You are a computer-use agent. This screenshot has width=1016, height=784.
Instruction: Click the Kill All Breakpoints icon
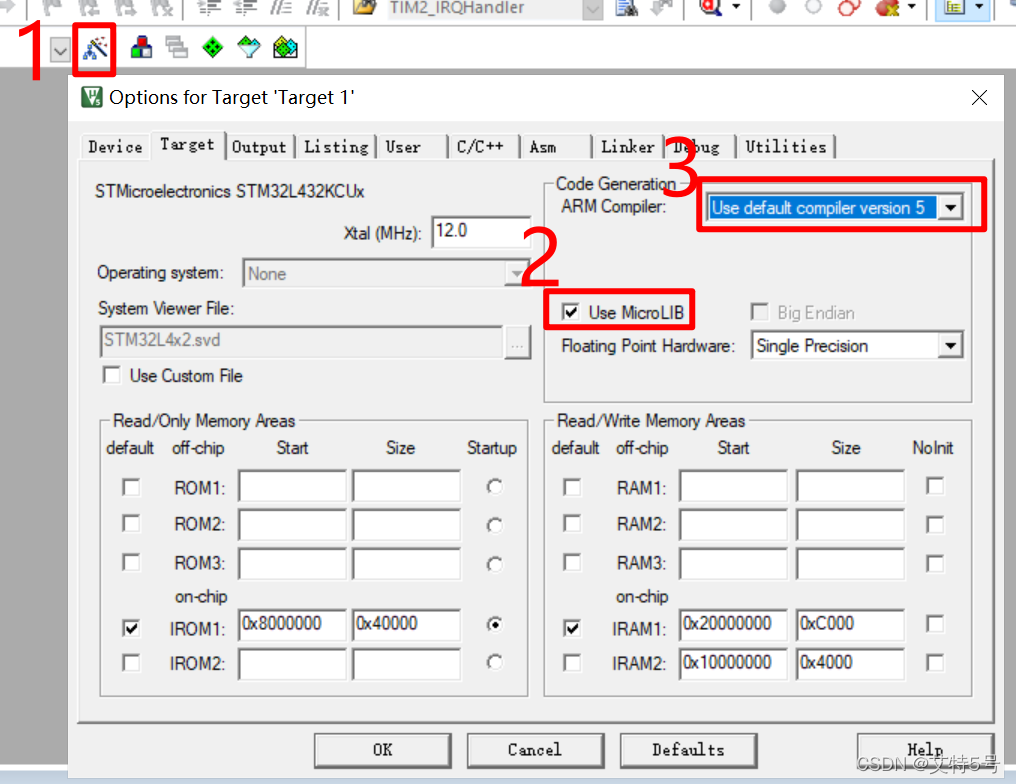point(886,8)
